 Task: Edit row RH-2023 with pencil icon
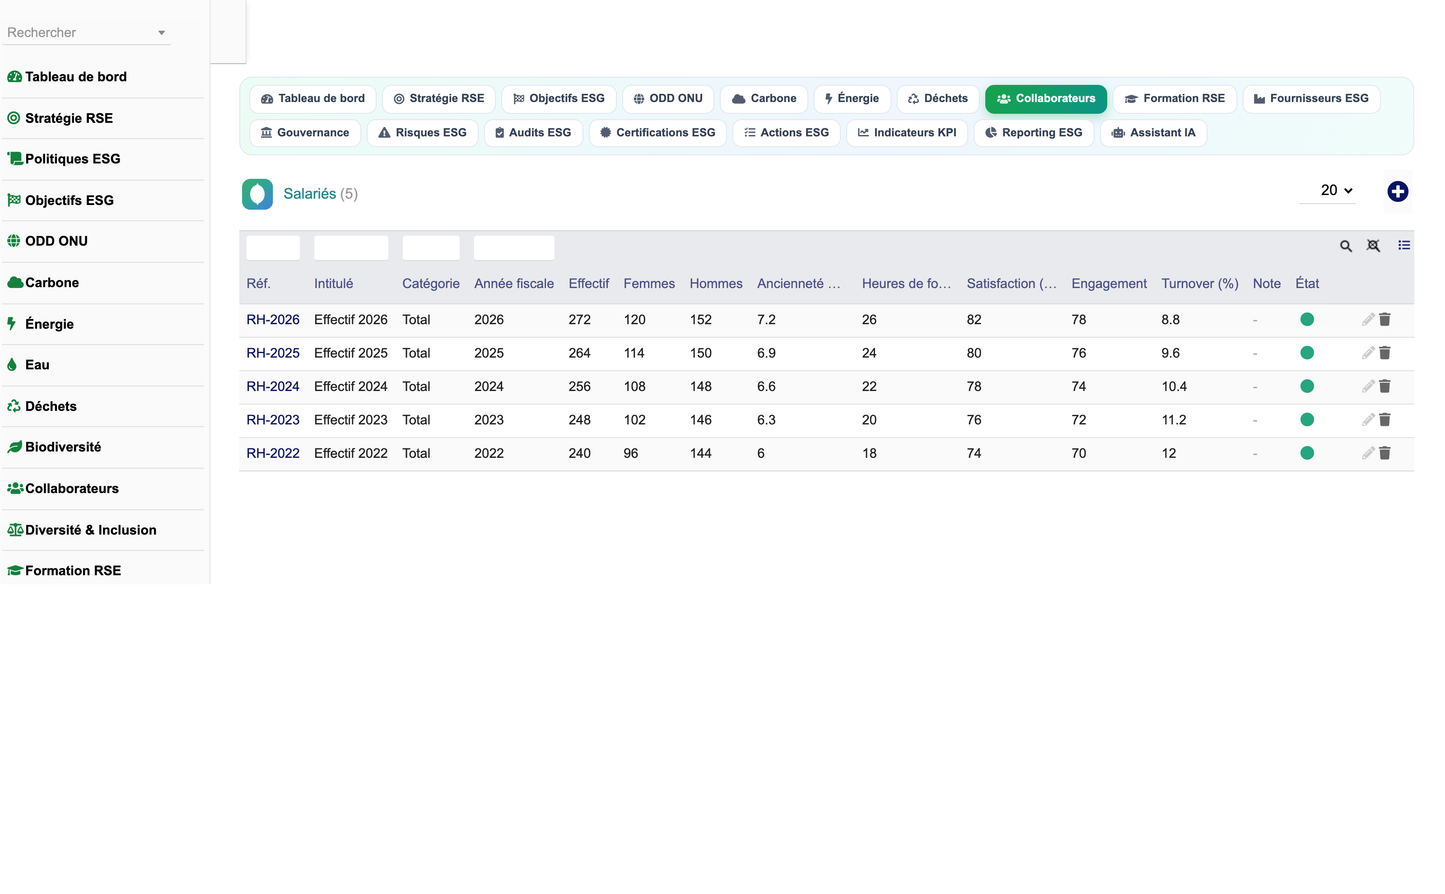point(1367,420)
